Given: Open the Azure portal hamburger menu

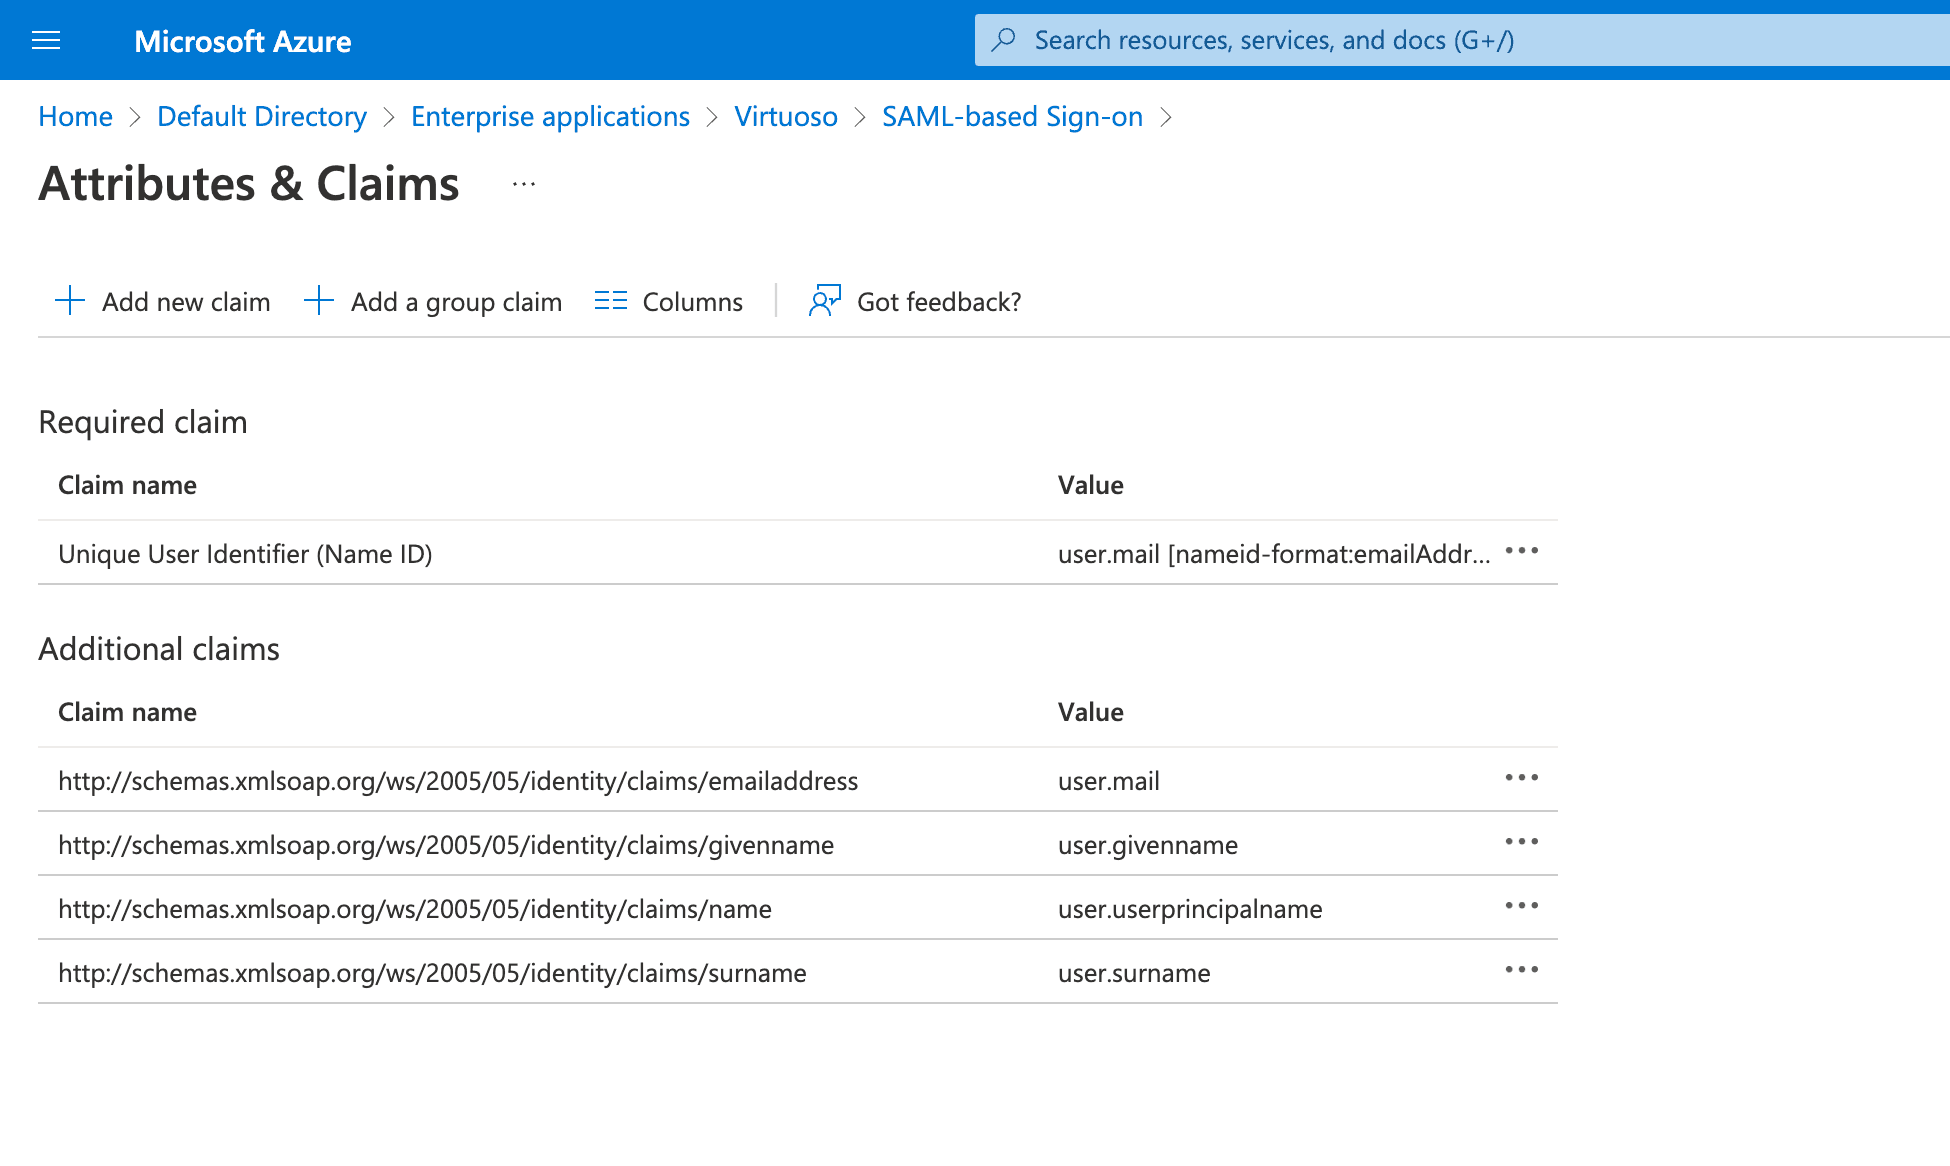Looking at the screenshot, I should tap(46, 40).
